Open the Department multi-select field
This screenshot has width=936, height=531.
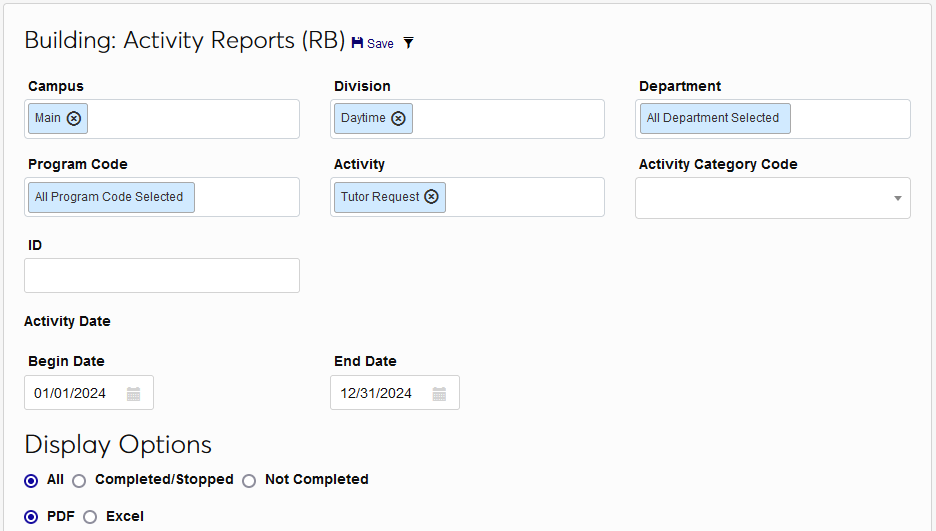(x=772, y=119)
